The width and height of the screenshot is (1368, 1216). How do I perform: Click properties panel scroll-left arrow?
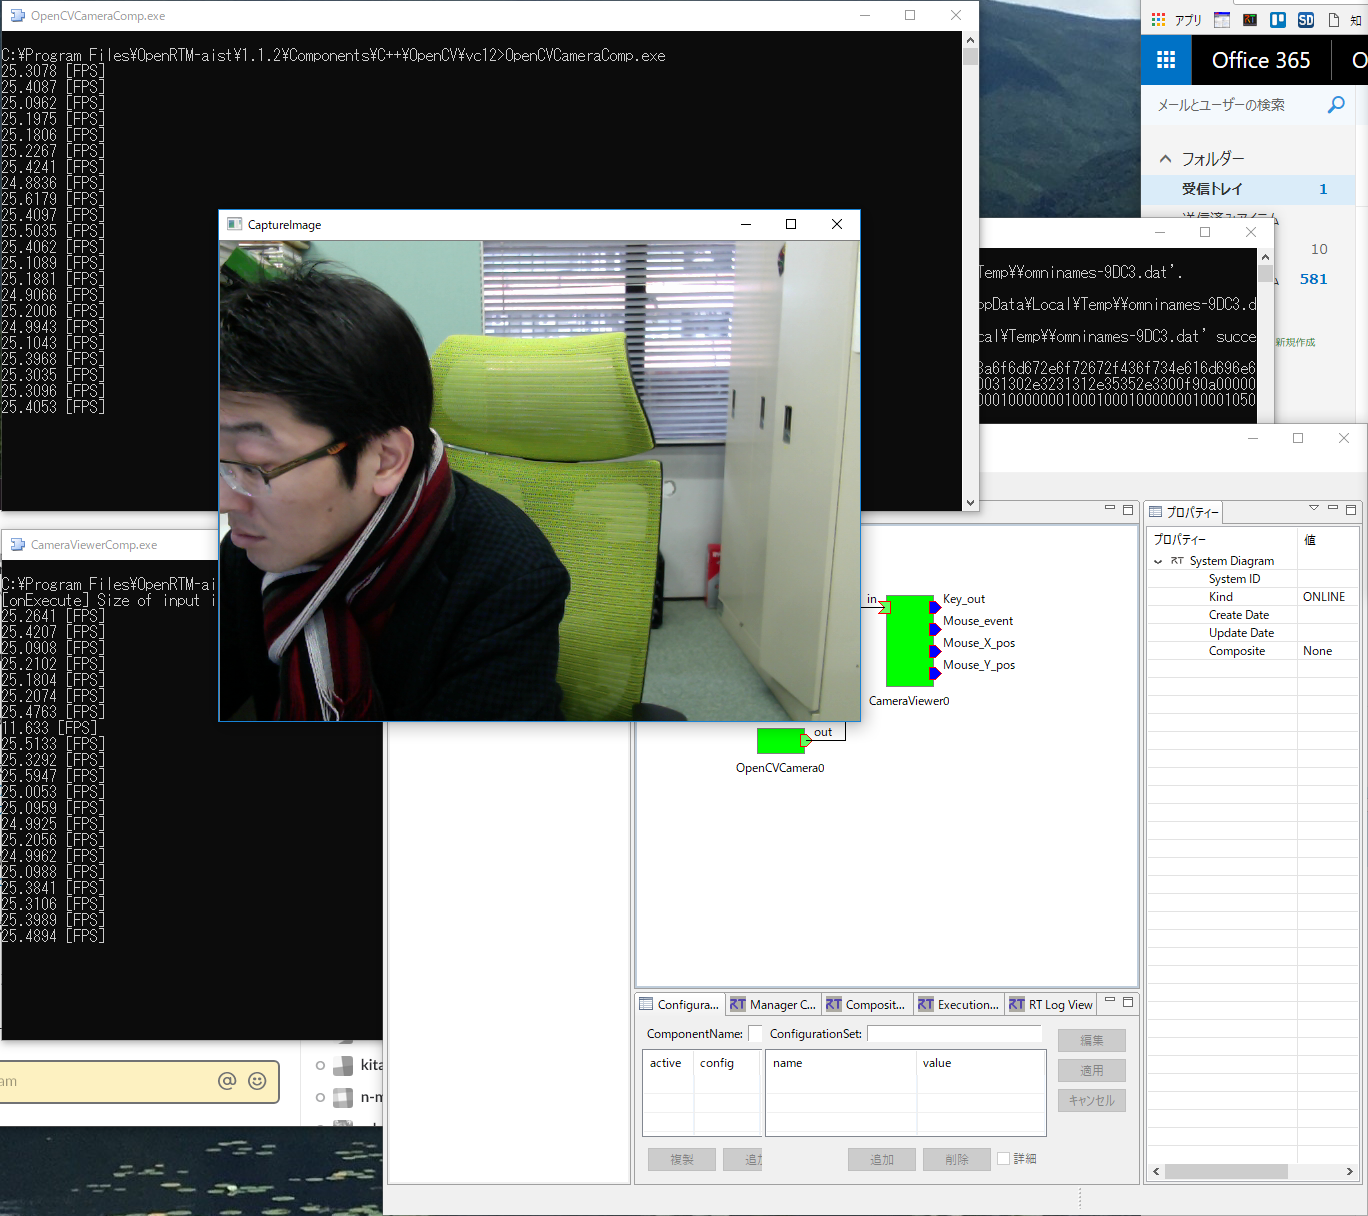[1156, 1171]
